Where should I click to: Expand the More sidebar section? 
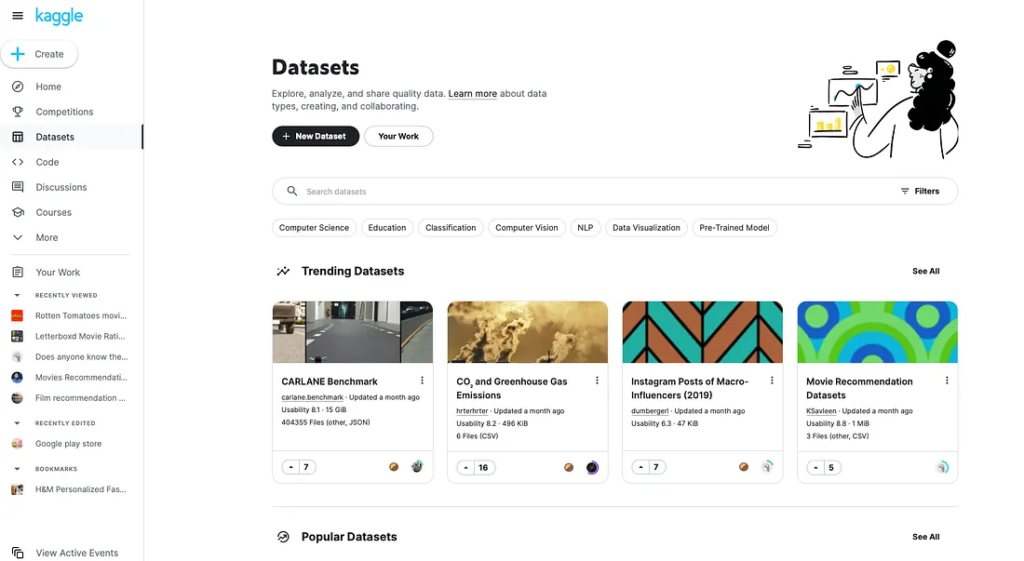tap(17, 238)
